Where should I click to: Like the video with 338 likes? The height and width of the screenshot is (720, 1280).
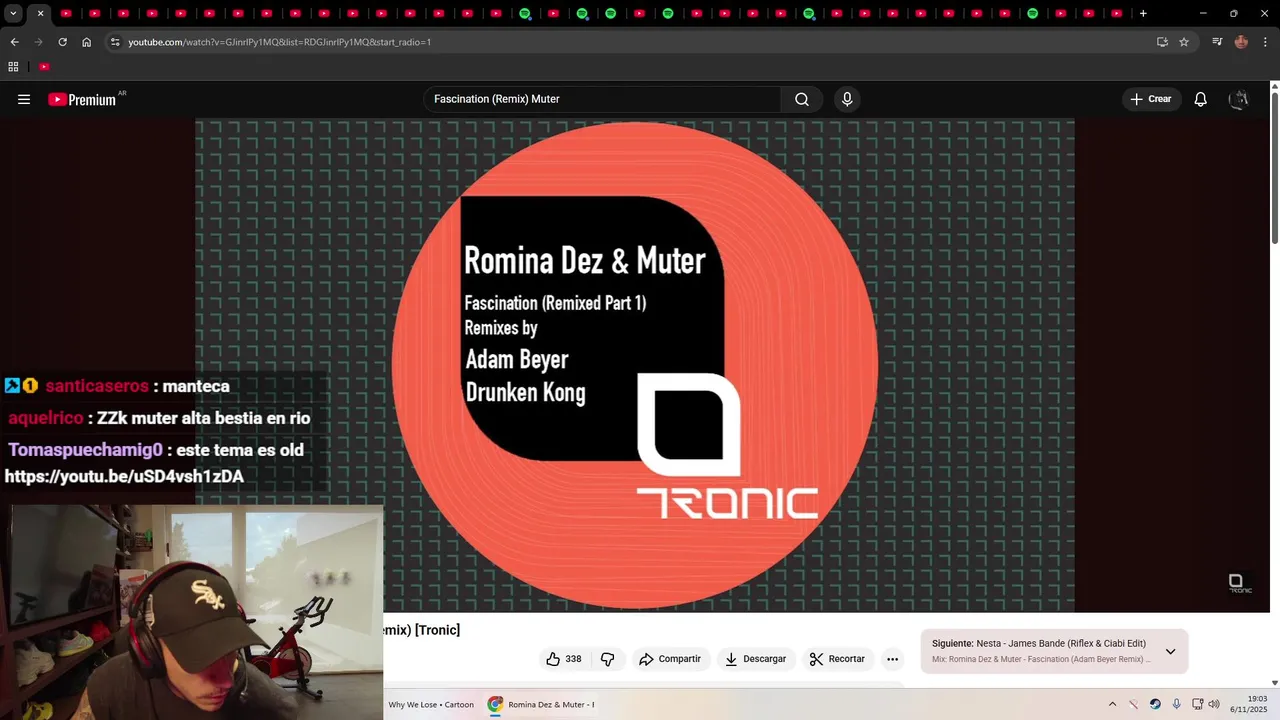[x=564, y=659]
